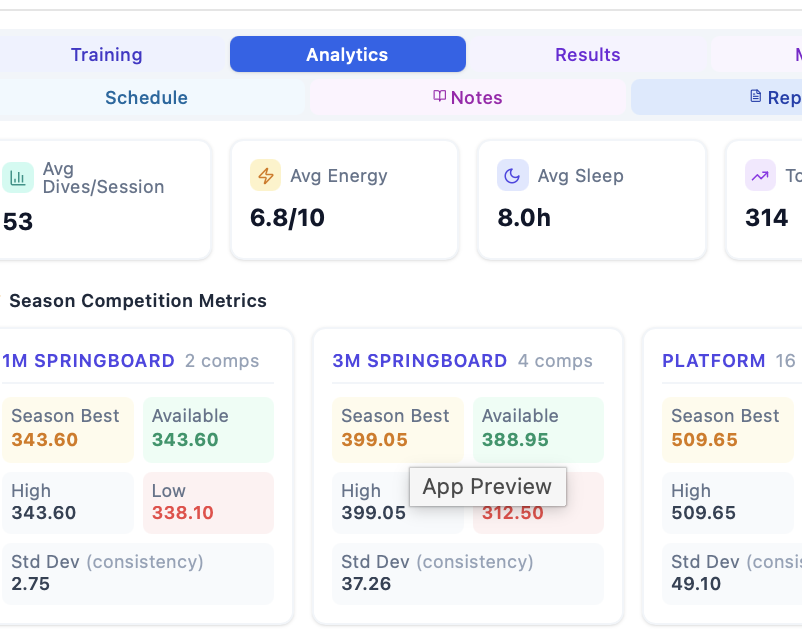Click the App Preview tooltip

(x=487, y=487)
